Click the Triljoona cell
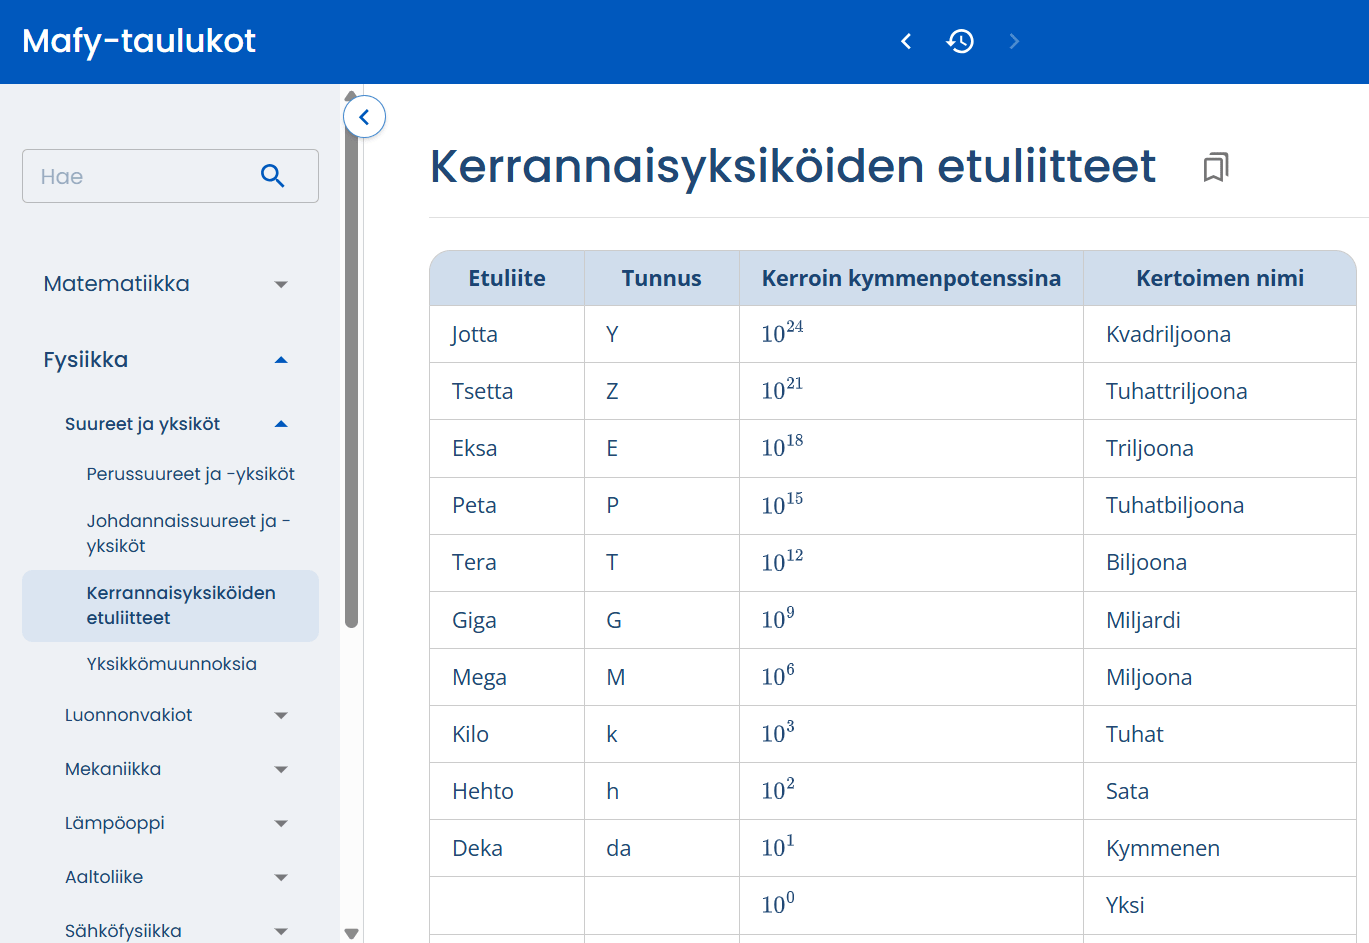 [1220, 448]
